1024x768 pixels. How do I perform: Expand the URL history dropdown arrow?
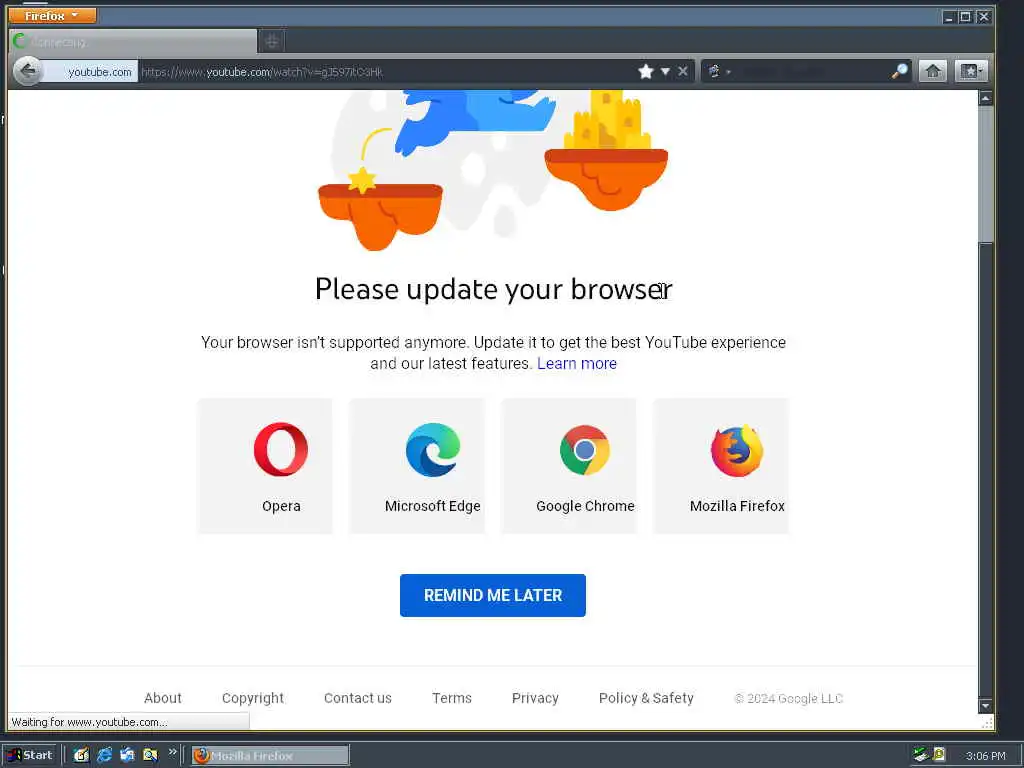point(665,71)
